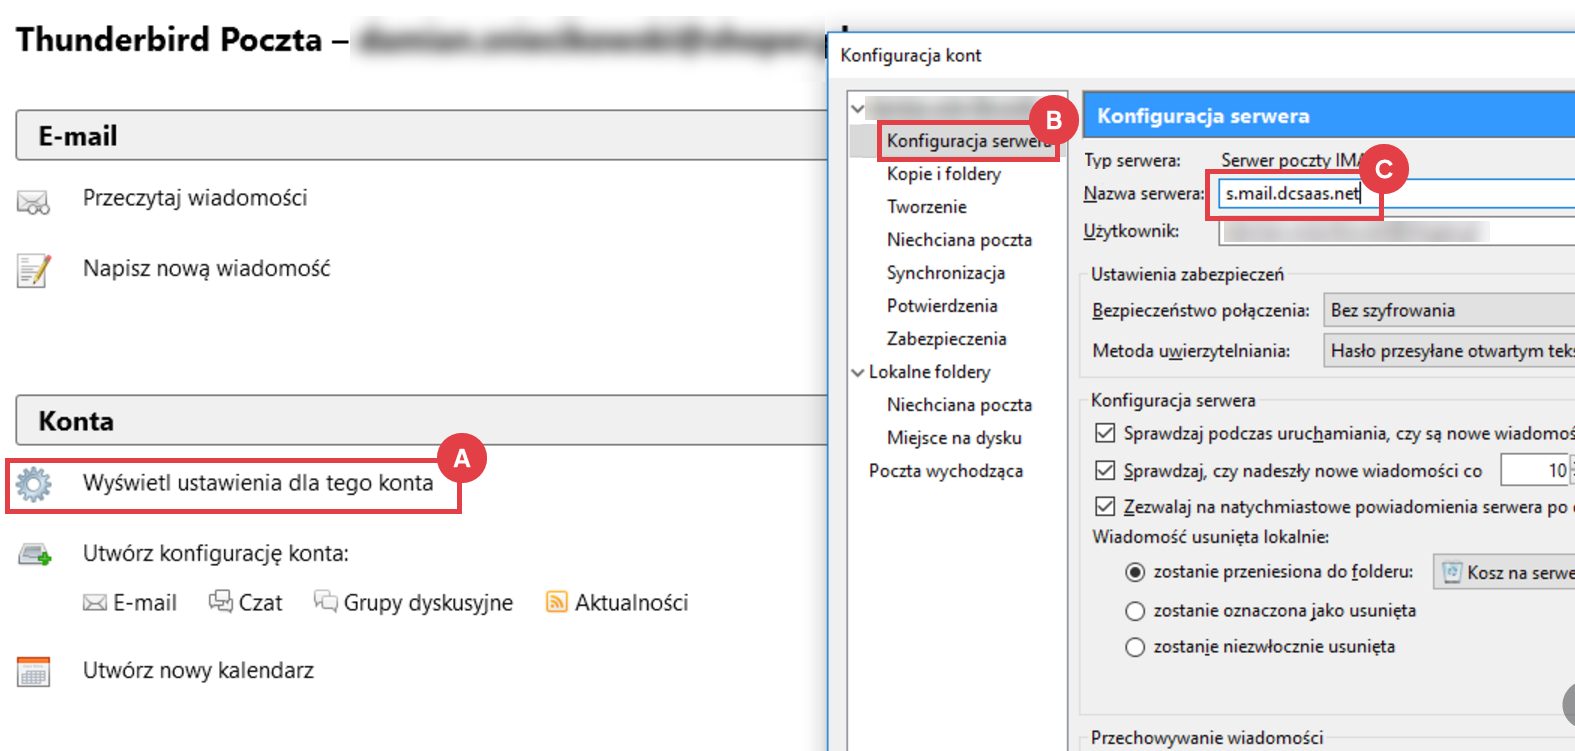
Task: Click the E-mail envelope icon under account setup
Action: pos(95,603)
